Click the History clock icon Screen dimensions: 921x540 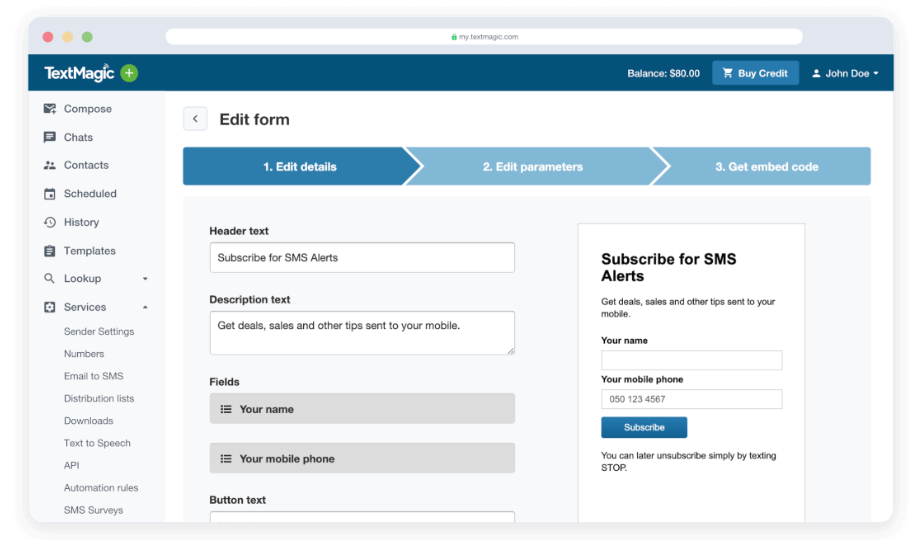pyautogui.click(x=50, y=222)
